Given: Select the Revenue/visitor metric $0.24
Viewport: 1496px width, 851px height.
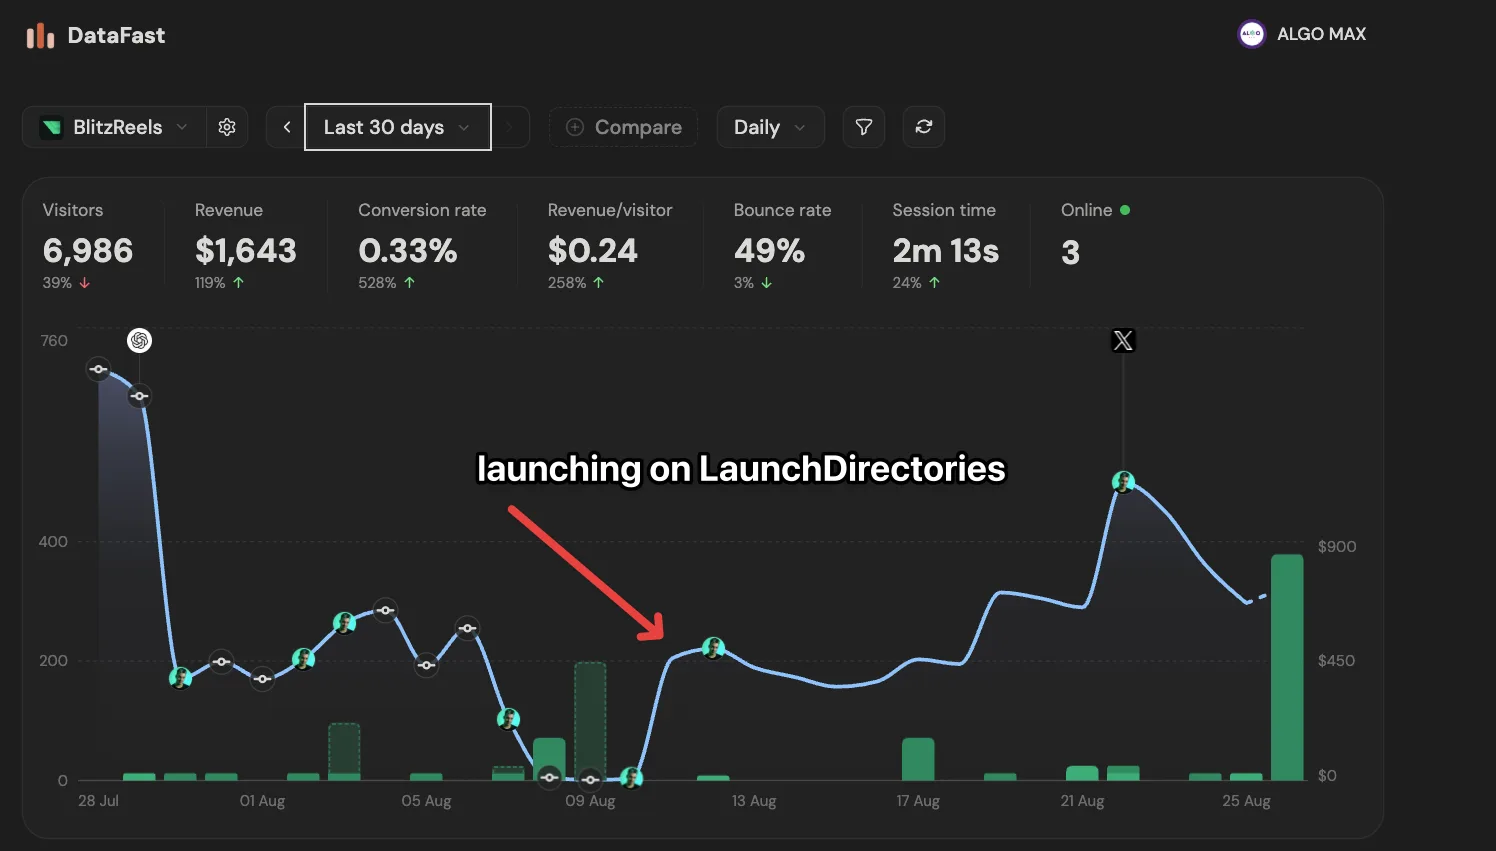Looking at the screenshot, I should [x=593, y=250].
